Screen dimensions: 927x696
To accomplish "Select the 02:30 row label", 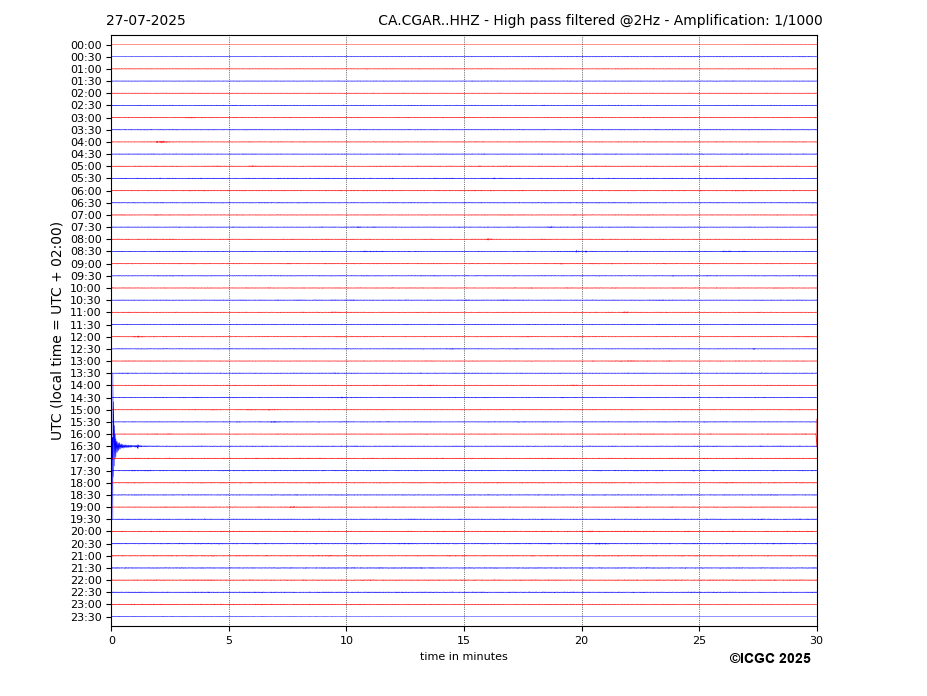I will [x=86, y=106].
